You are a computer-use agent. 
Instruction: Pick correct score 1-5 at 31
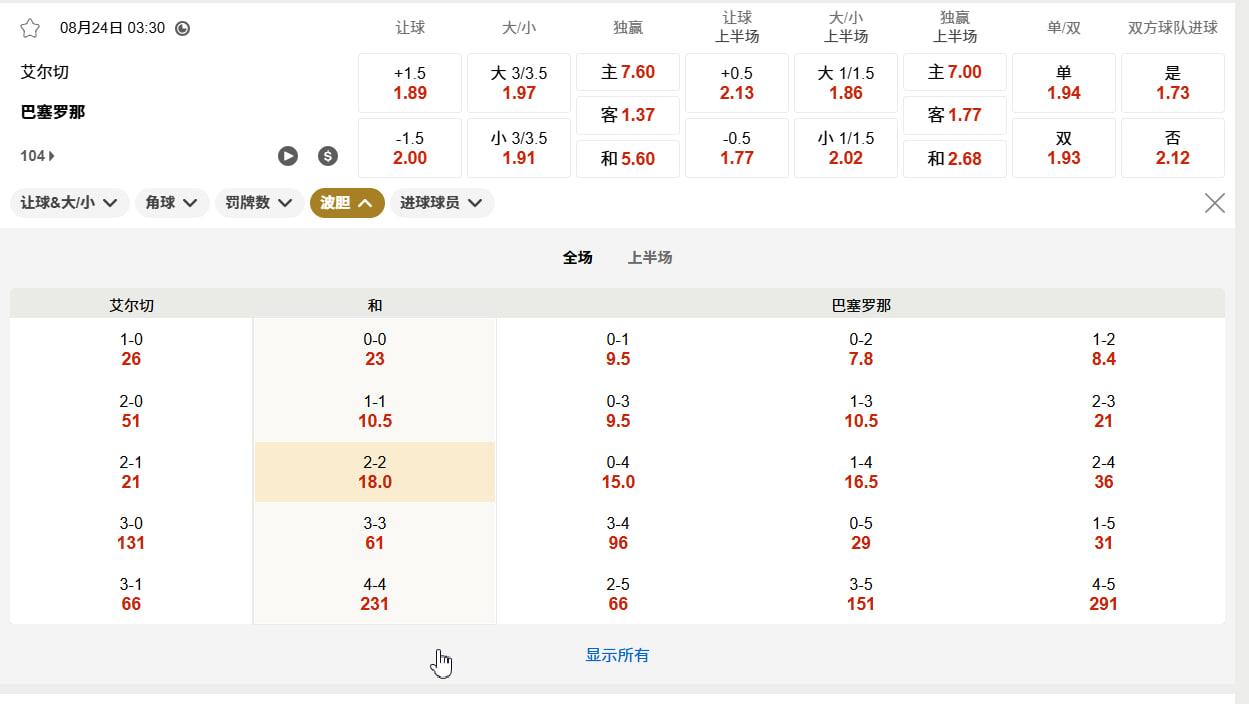1104,533
